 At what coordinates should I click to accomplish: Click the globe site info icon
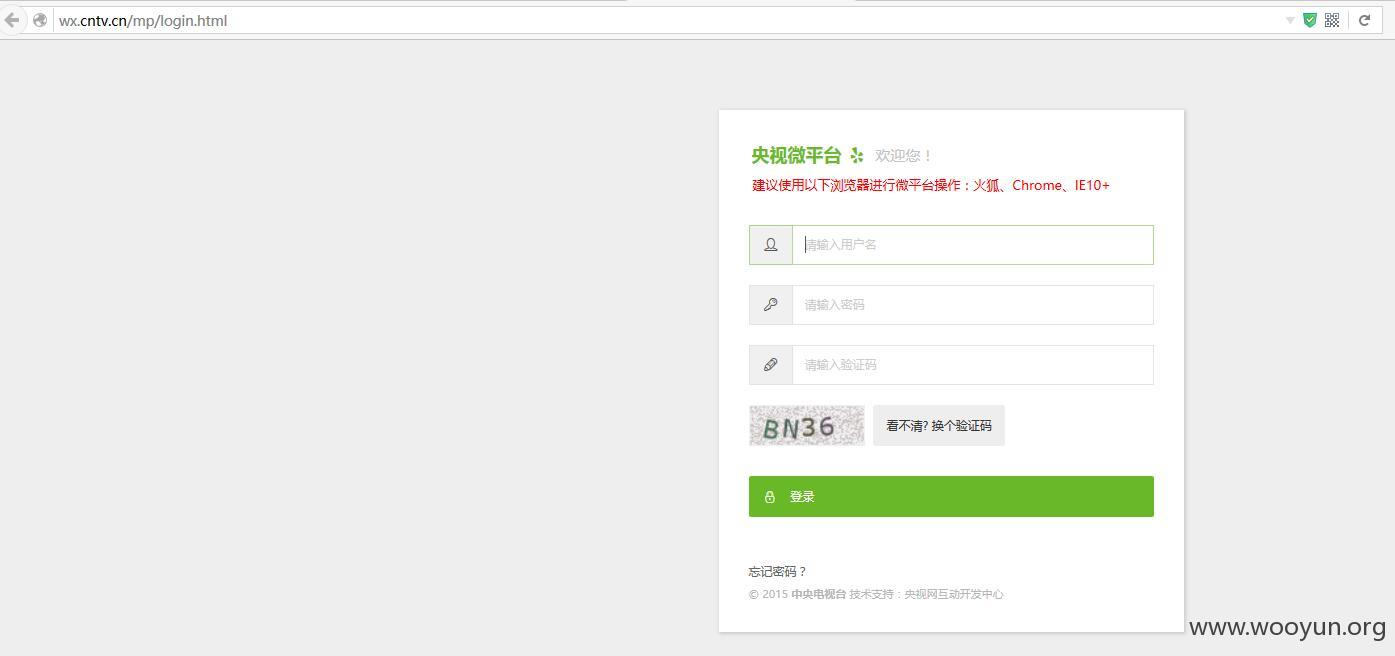(x=40, y=20)
